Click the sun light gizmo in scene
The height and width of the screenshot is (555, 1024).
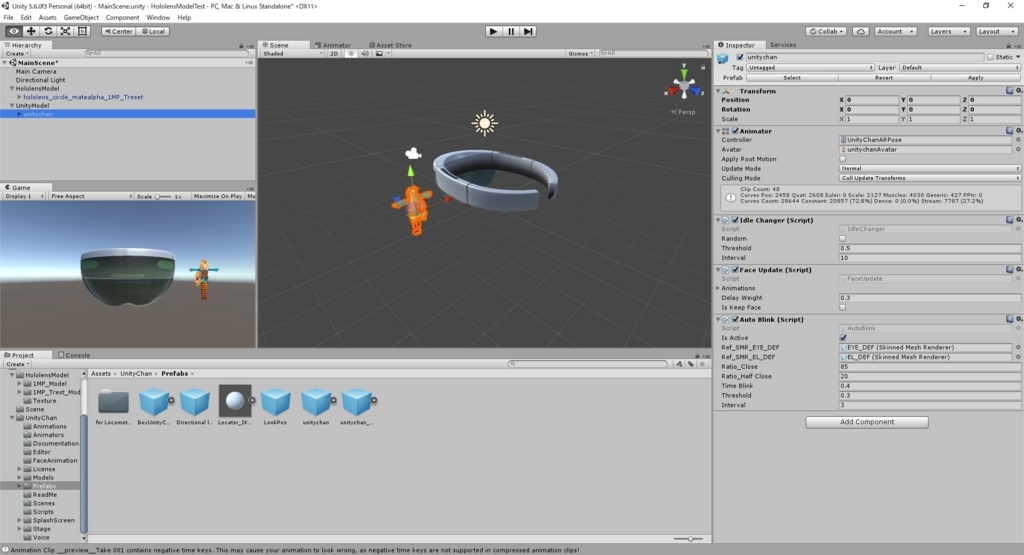pyautogui.click(x=485, y=123)
